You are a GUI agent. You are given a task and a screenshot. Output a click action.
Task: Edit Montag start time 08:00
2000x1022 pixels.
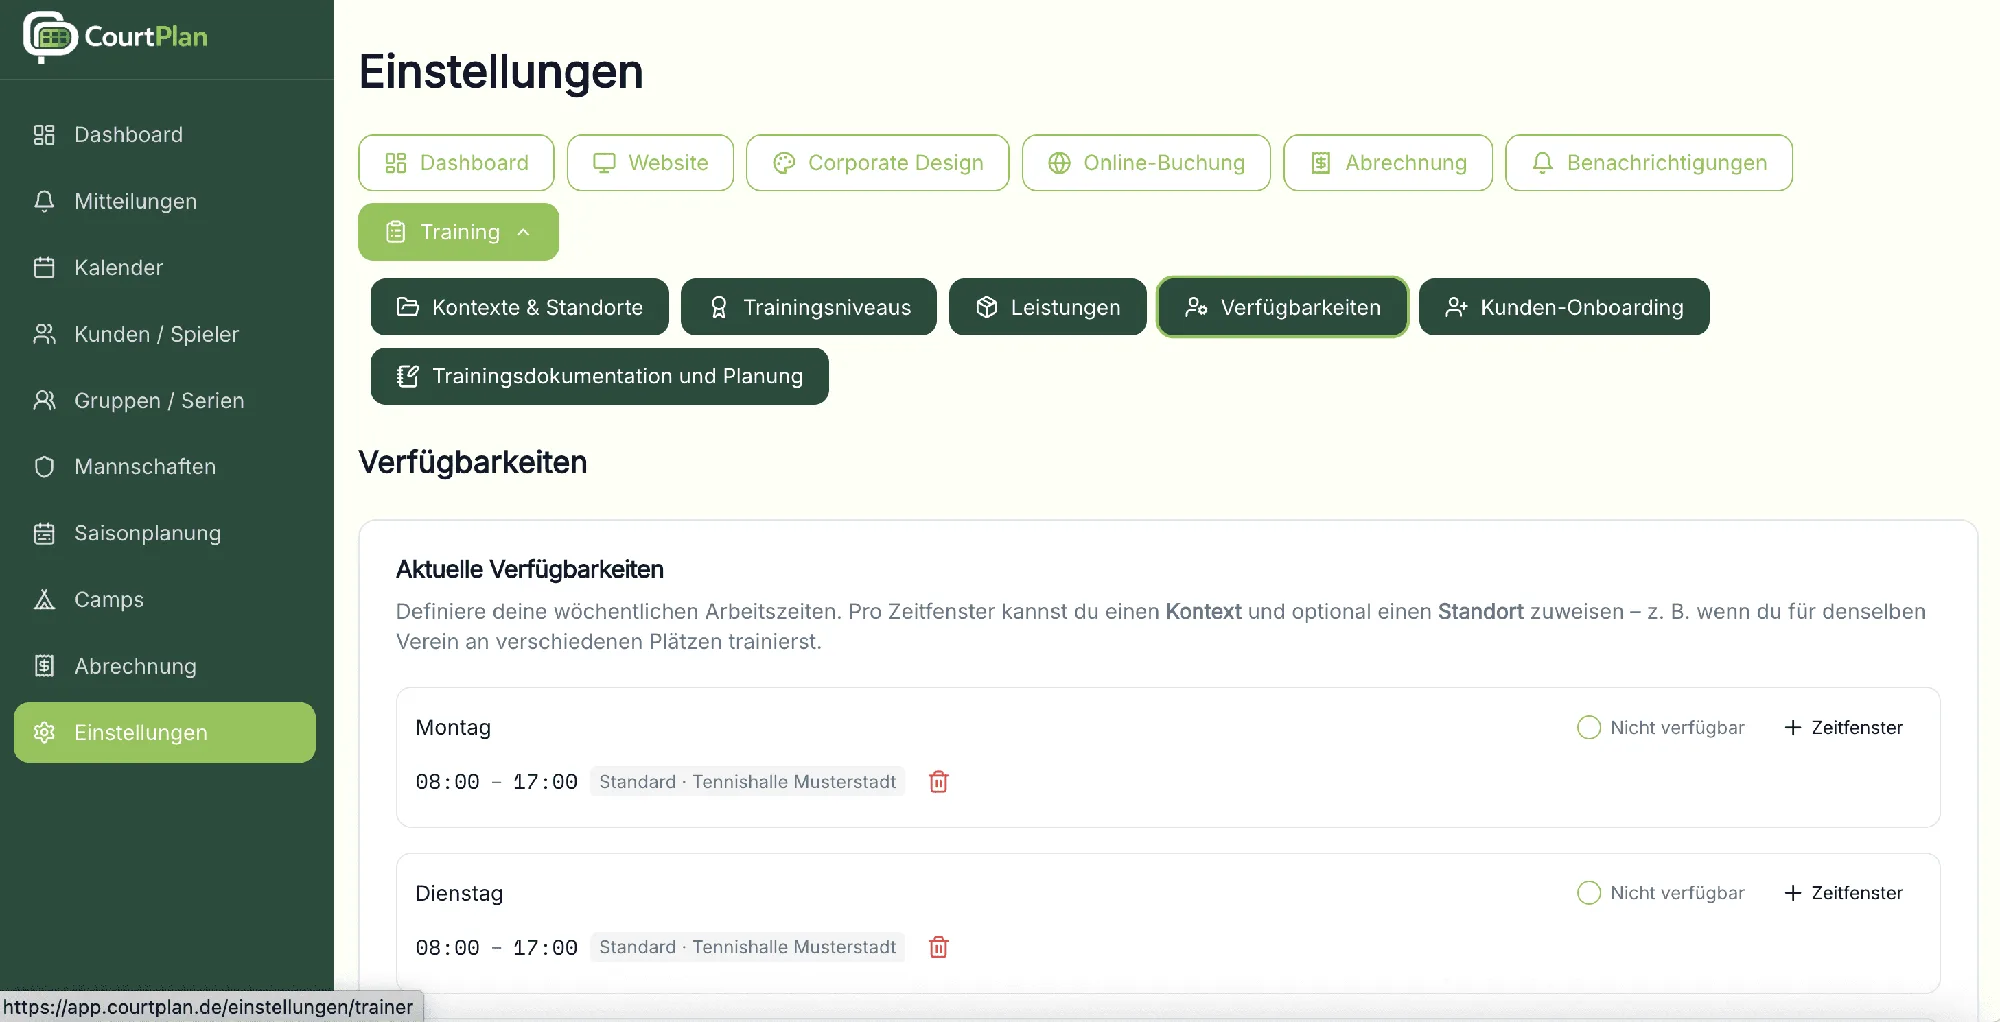coord(447,782)
